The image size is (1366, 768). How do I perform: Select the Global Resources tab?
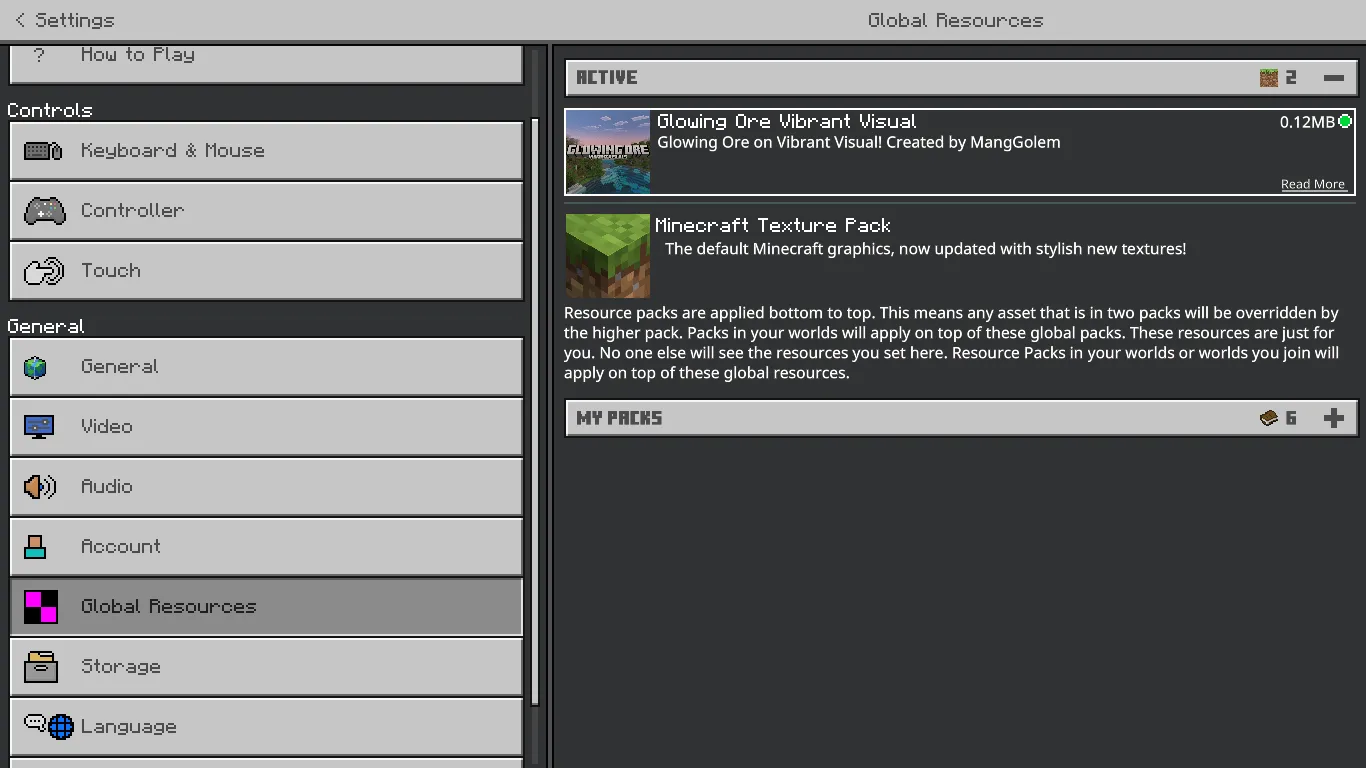pos(266,607)
